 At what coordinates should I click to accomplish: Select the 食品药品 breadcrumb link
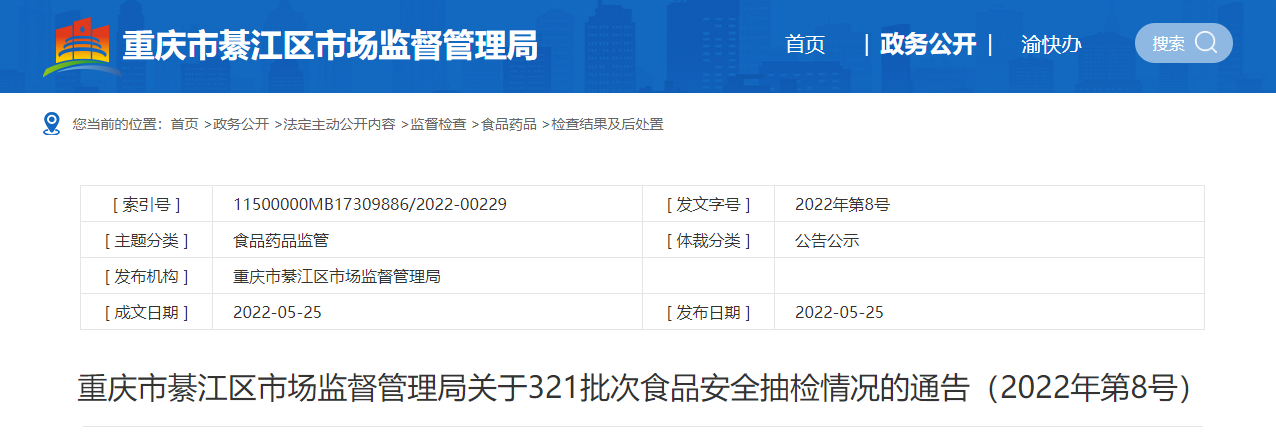click(x=509, y=124)
